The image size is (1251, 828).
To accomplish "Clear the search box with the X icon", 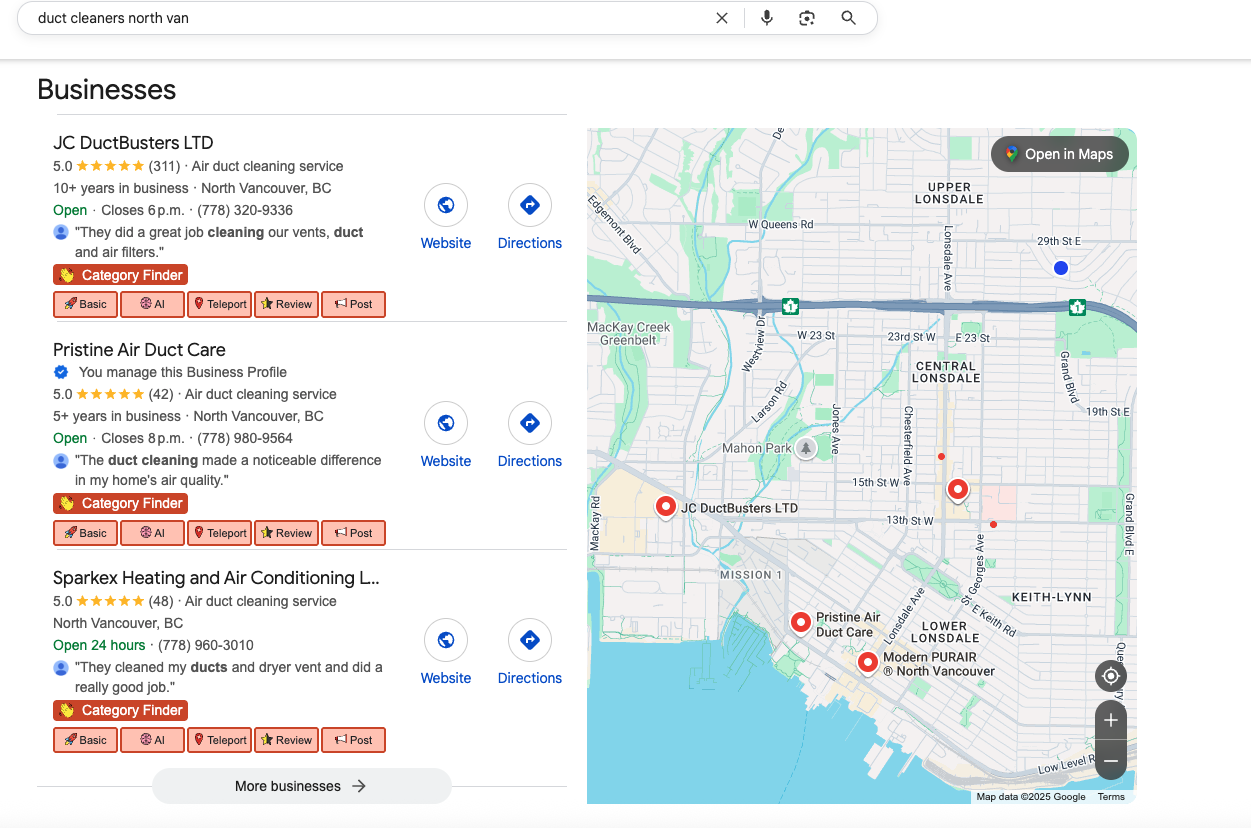I will pos(722,18).
